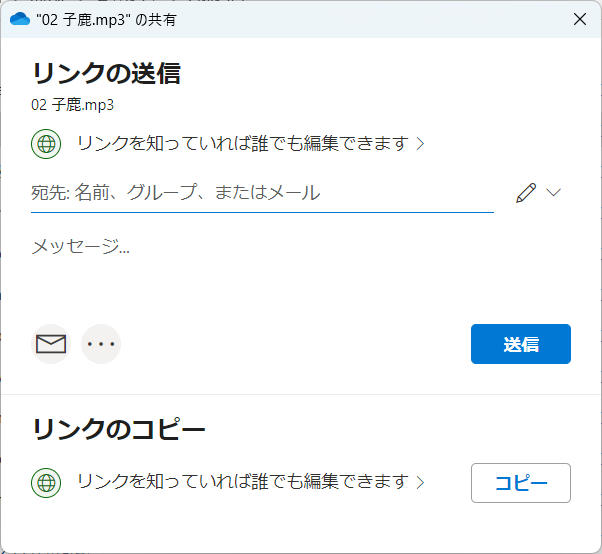Click the dialog title text in title bar
602x554 pixels.
106,20
